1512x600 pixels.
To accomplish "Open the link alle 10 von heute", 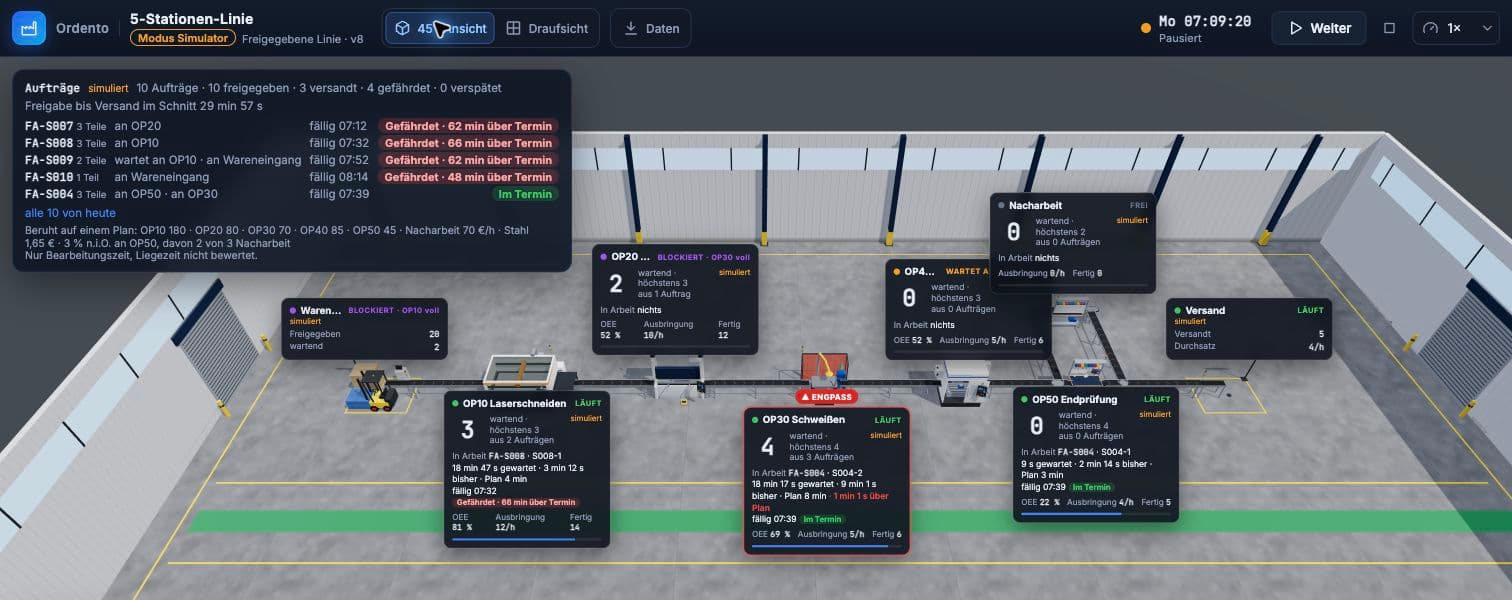I will click(x=70, y=213).
